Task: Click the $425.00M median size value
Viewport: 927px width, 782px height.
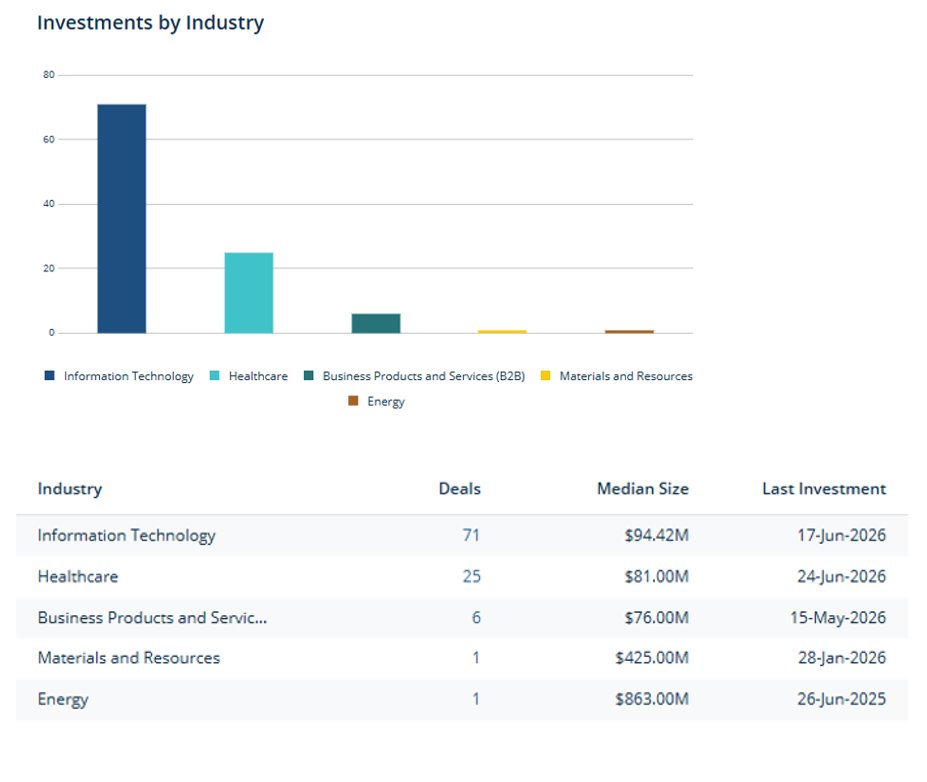Action: pos(652,658)
